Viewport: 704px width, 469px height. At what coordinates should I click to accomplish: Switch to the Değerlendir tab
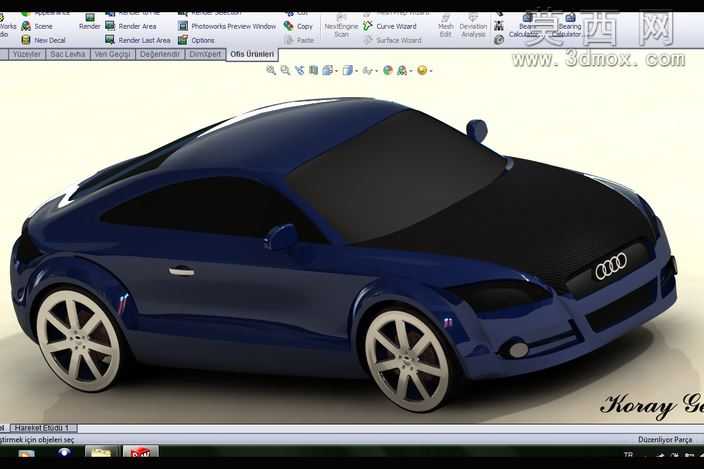pos(159,54)
